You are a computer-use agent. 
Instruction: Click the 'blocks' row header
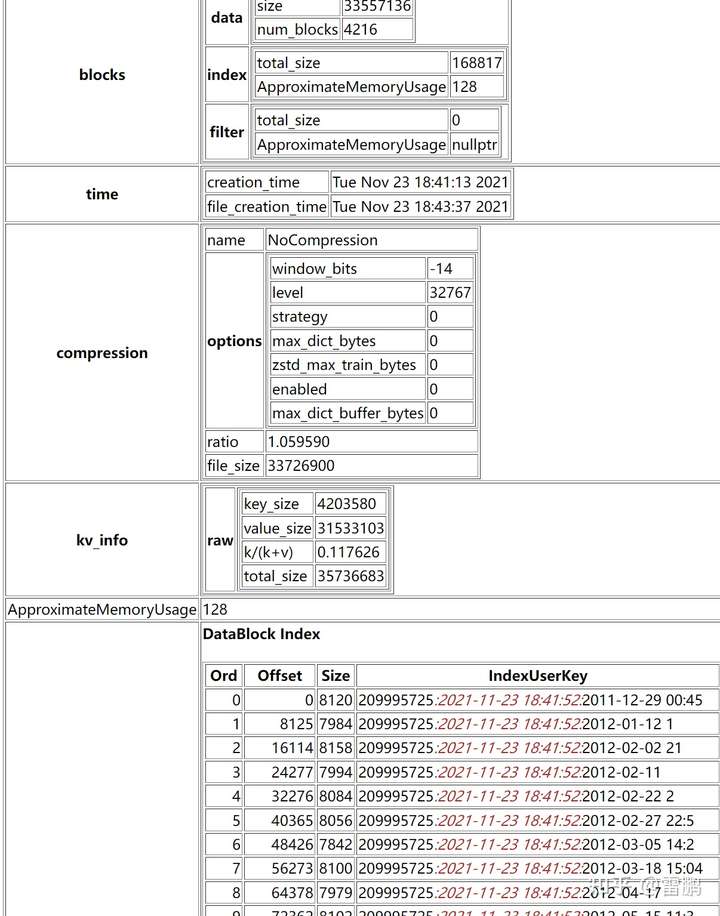coord(102,75)
